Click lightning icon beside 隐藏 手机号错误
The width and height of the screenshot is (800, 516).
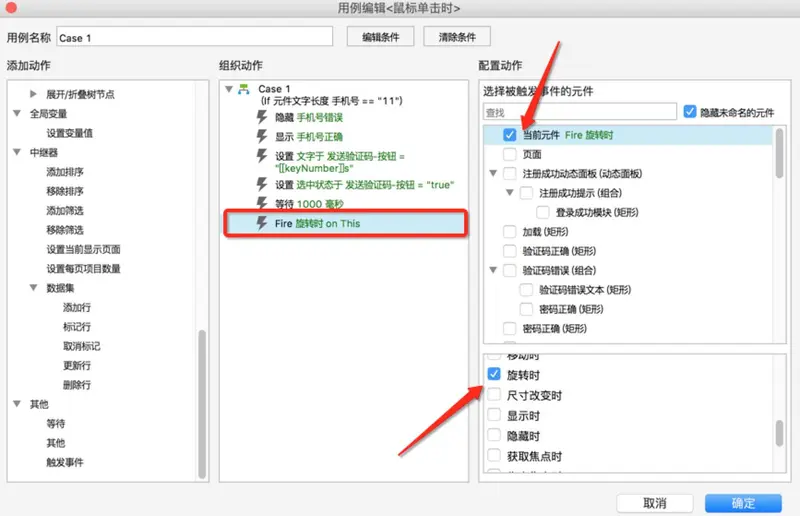(x=263, y=117)
